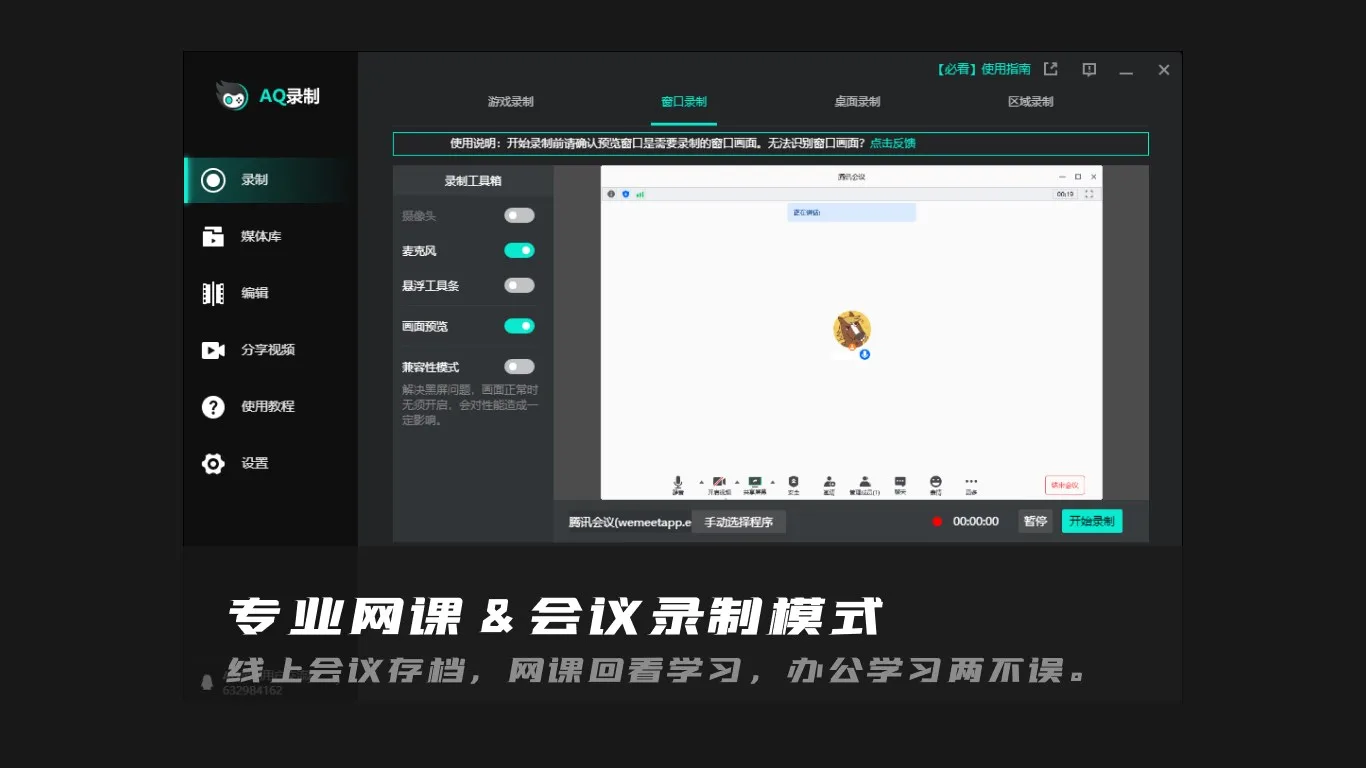Screen dimensions: 1366x768
Task: Open the 分享视频 video camera icon
Action: coord(213,350)
